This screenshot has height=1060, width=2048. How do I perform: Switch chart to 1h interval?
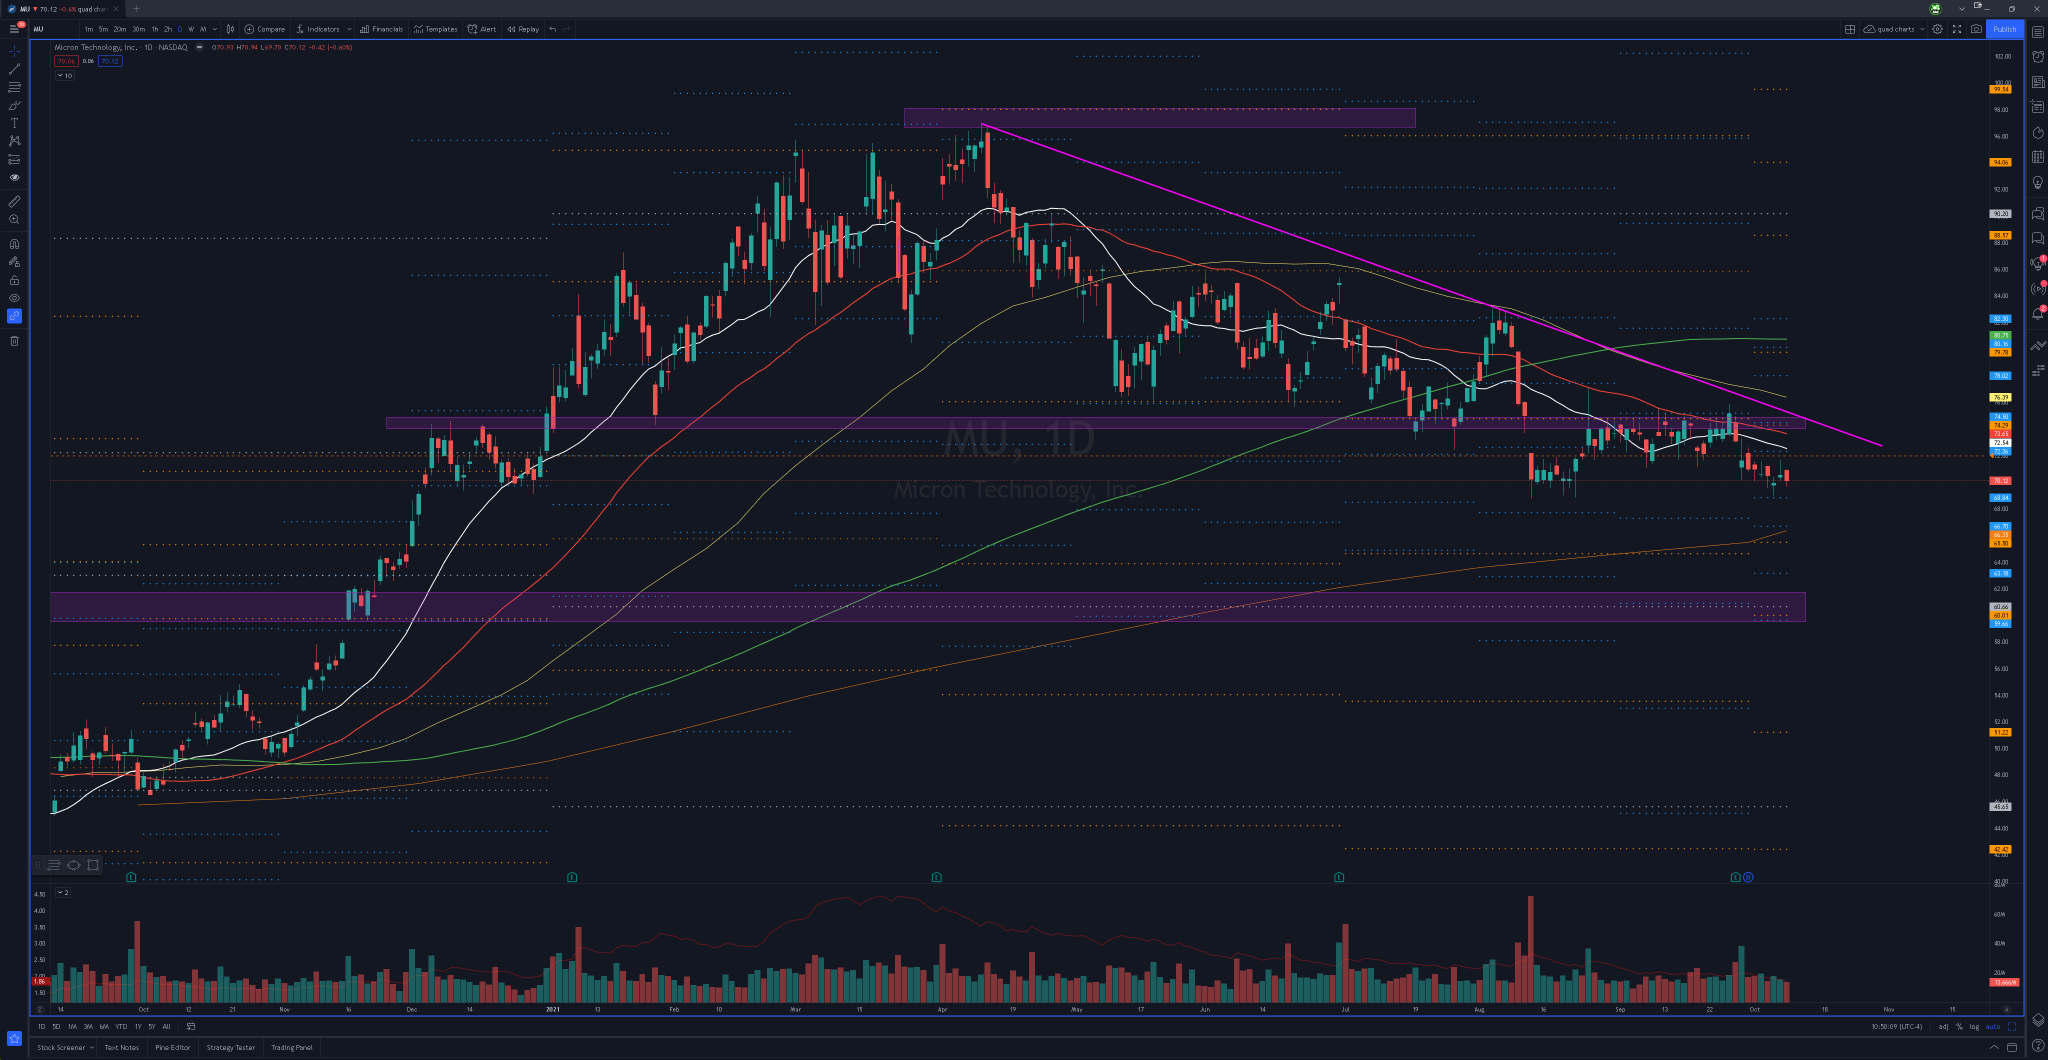pyautogui.click(x=154, y=29)
